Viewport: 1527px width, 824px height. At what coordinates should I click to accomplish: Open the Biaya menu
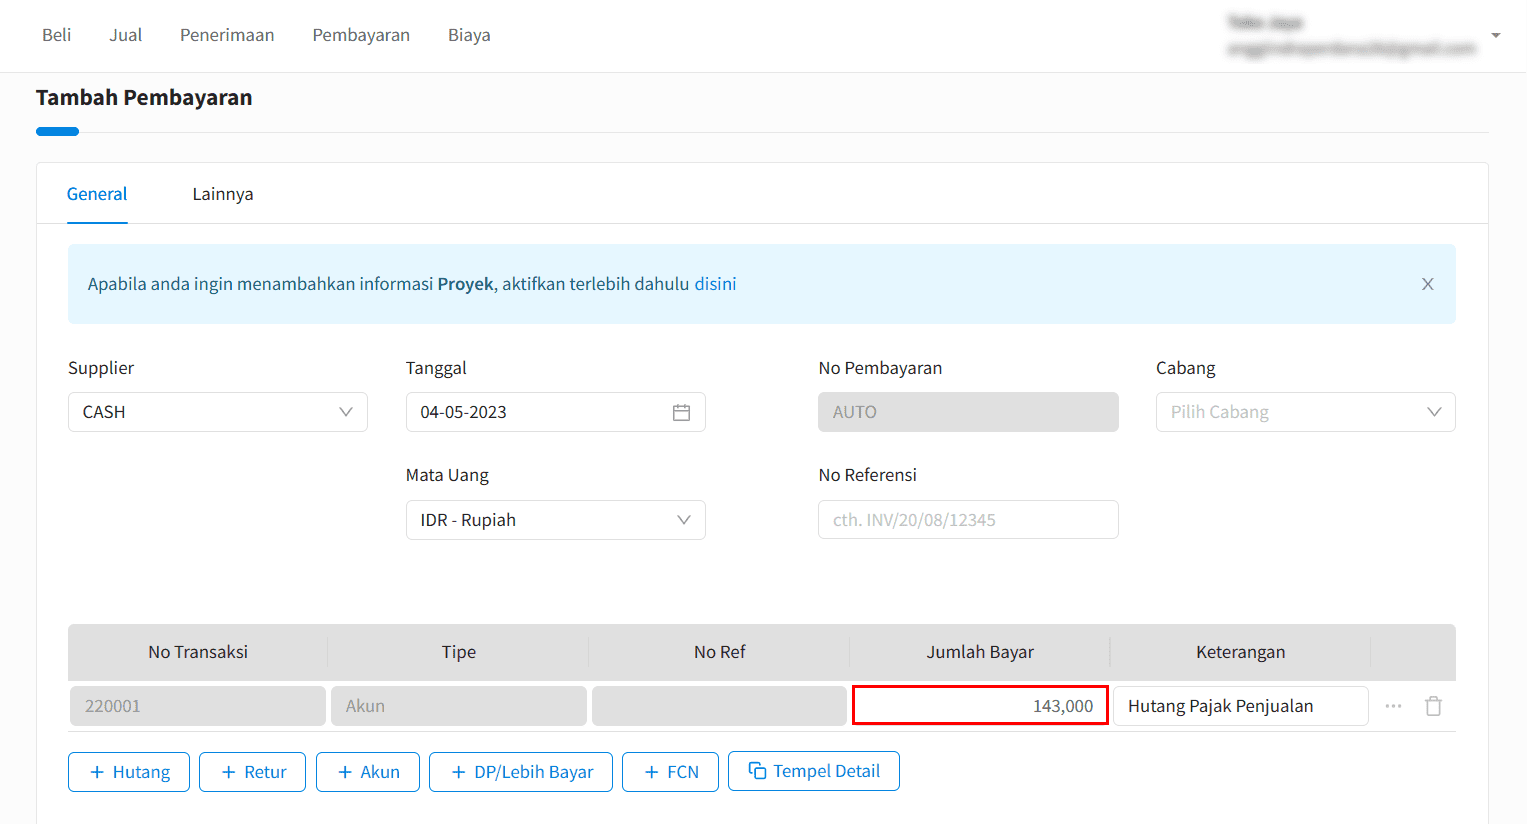[469, 35]
